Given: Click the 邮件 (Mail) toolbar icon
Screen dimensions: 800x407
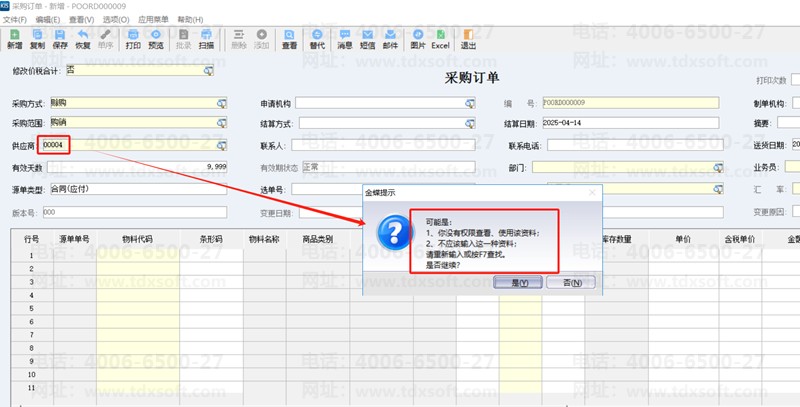Looking at the screenshot, I should (390, 39).
